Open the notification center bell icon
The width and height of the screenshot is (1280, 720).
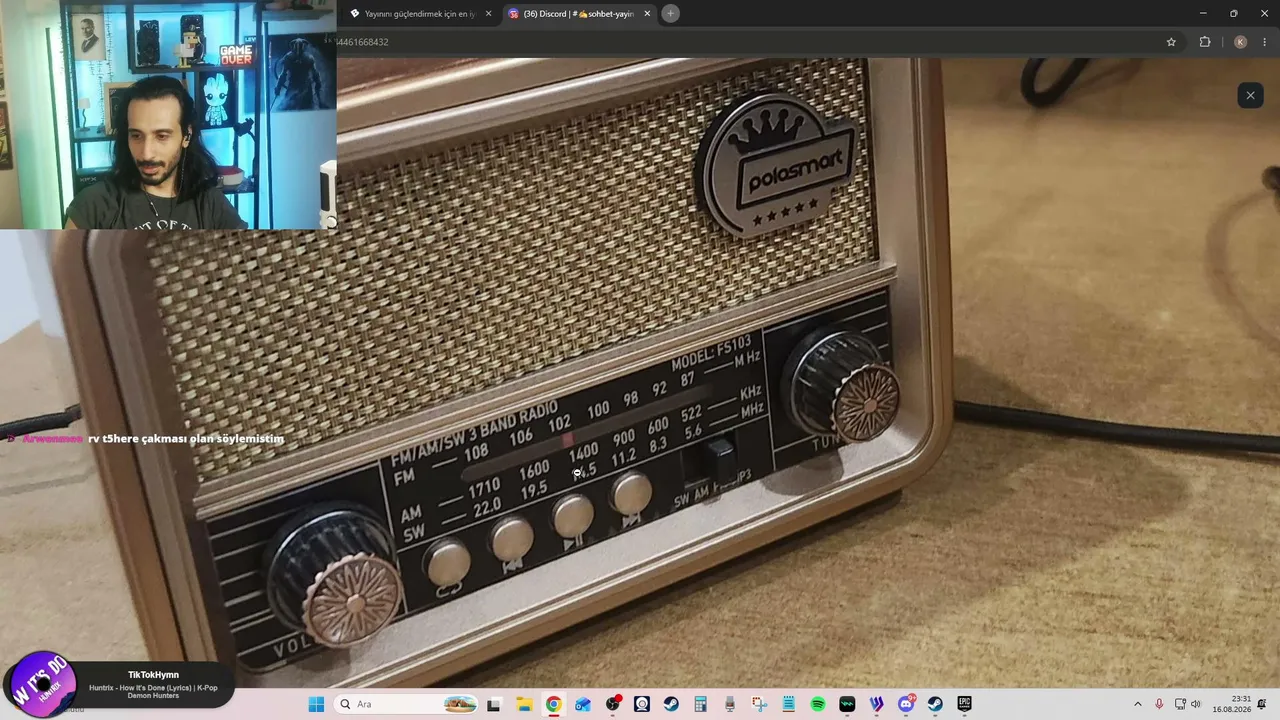point(1262,704)
